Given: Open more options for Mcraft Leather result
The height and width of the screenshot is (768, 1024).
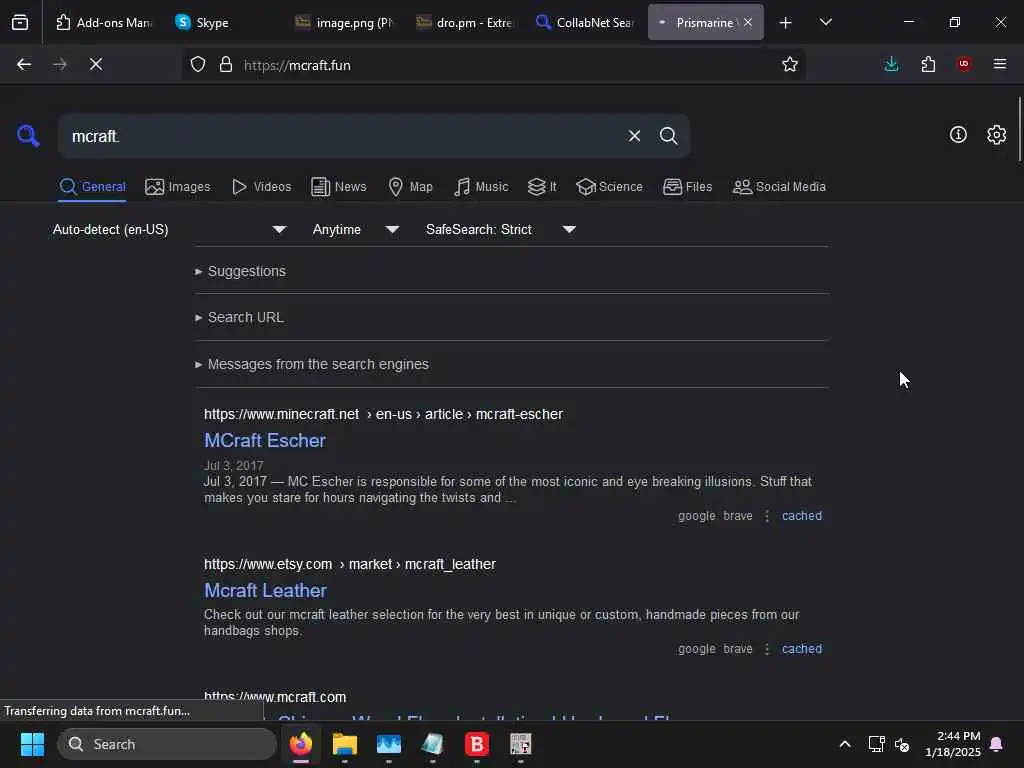Looking at the screenshot, I should (x=767, y=649).
